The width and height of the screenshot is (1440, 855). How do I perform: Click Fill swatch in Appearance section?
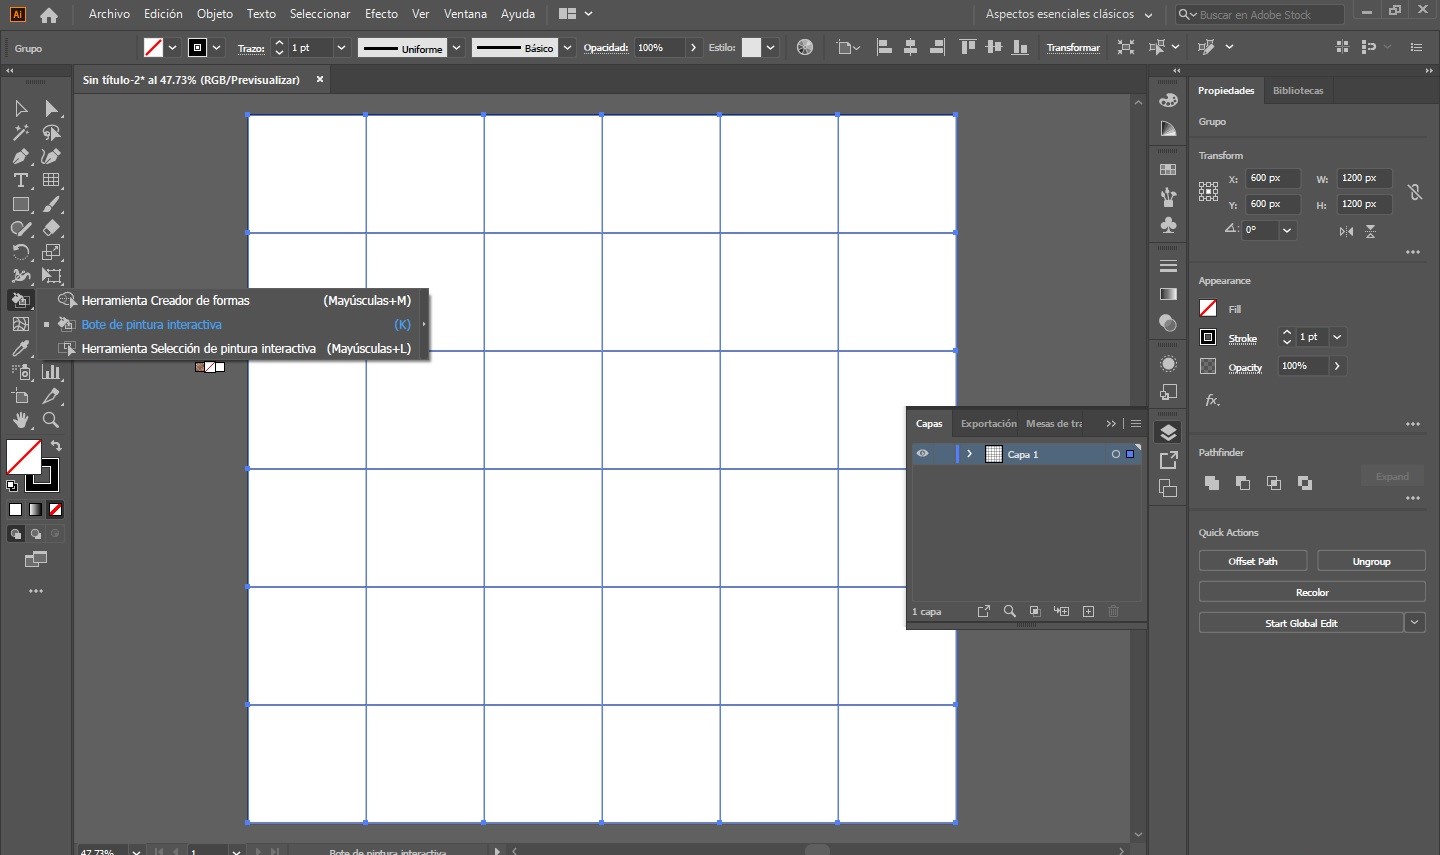tap(1208, 309)
